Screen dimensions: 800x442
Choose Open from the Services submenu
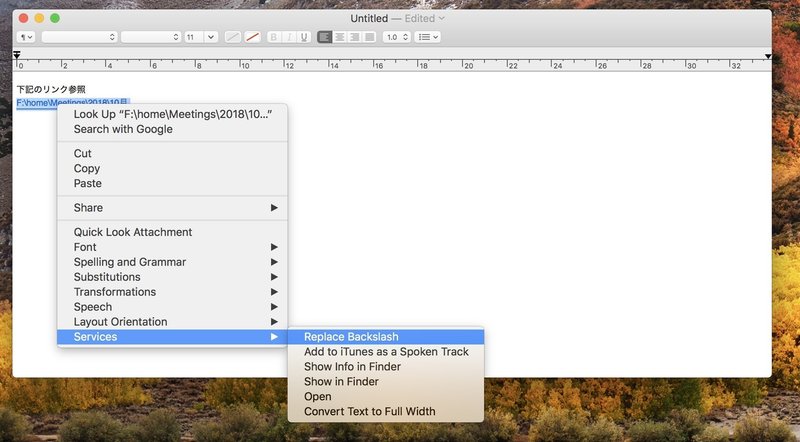386,397
